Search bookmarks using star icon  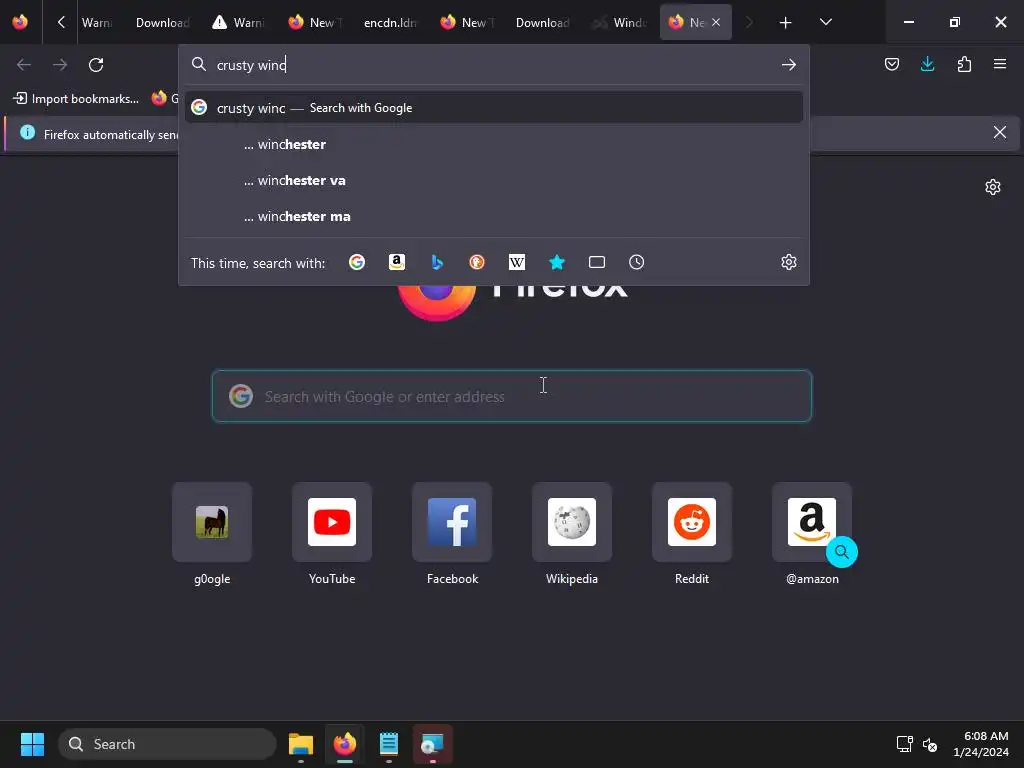[556, 263]
